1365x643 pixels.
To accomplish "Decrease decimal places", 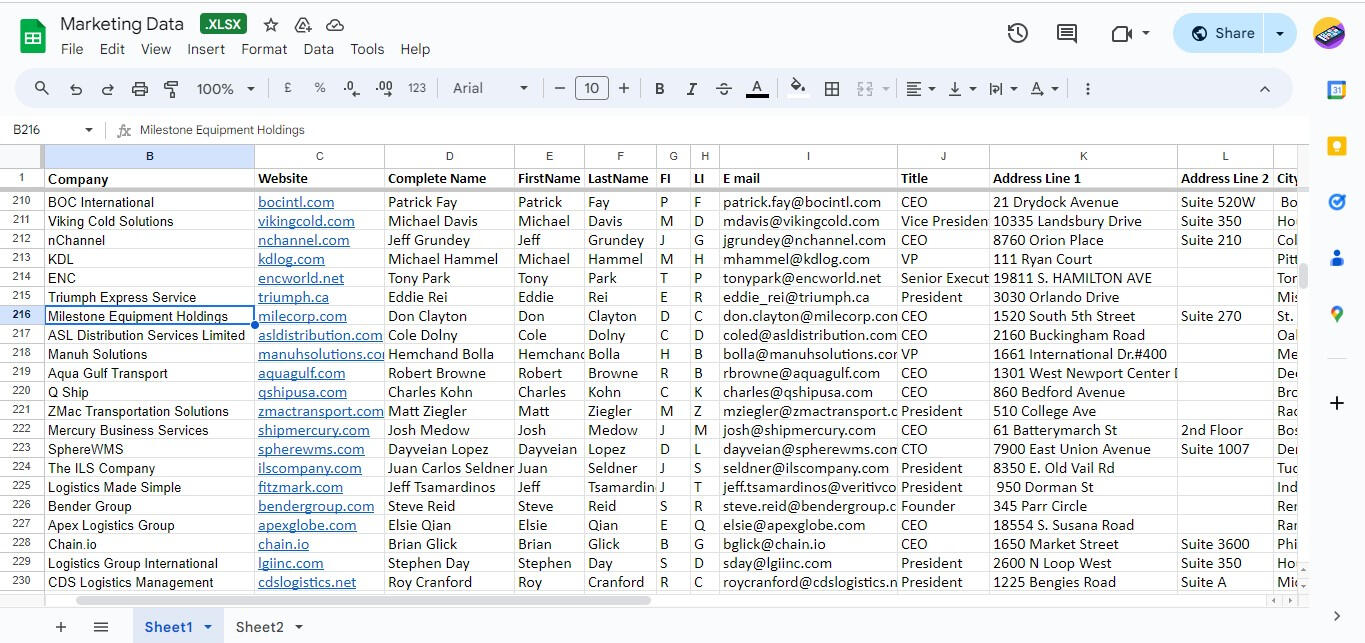I will pos(351,88).
